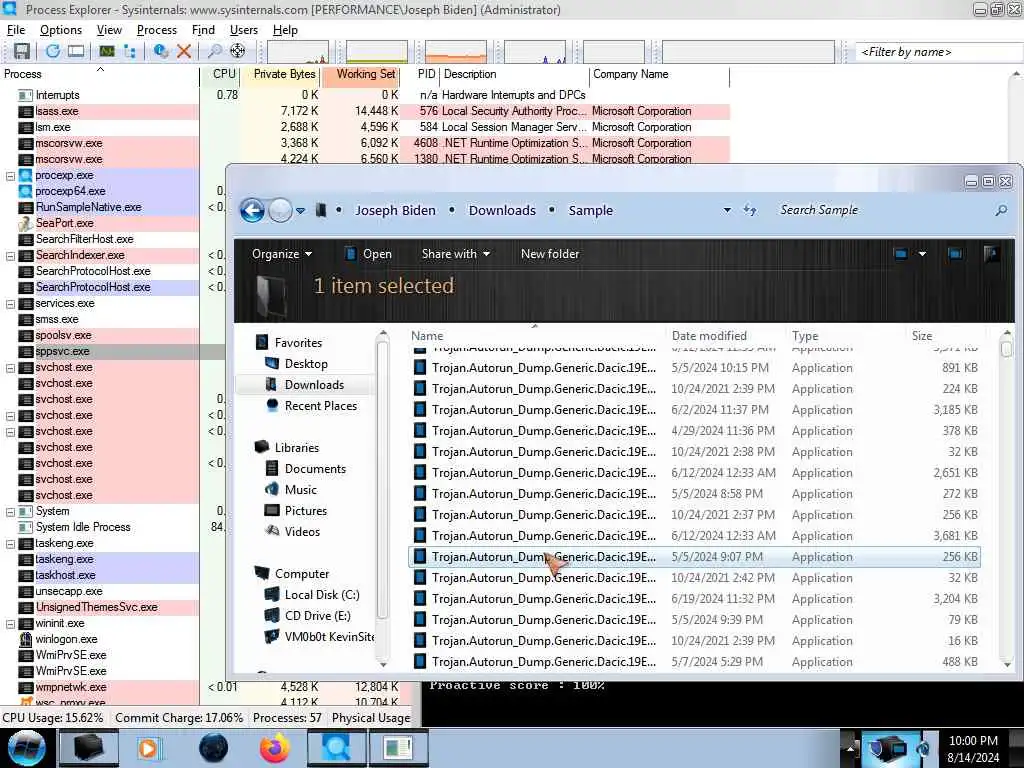1024x768 pixels.
Task: Click the Process Explorer taskbar icon
Action: [336, 748]
